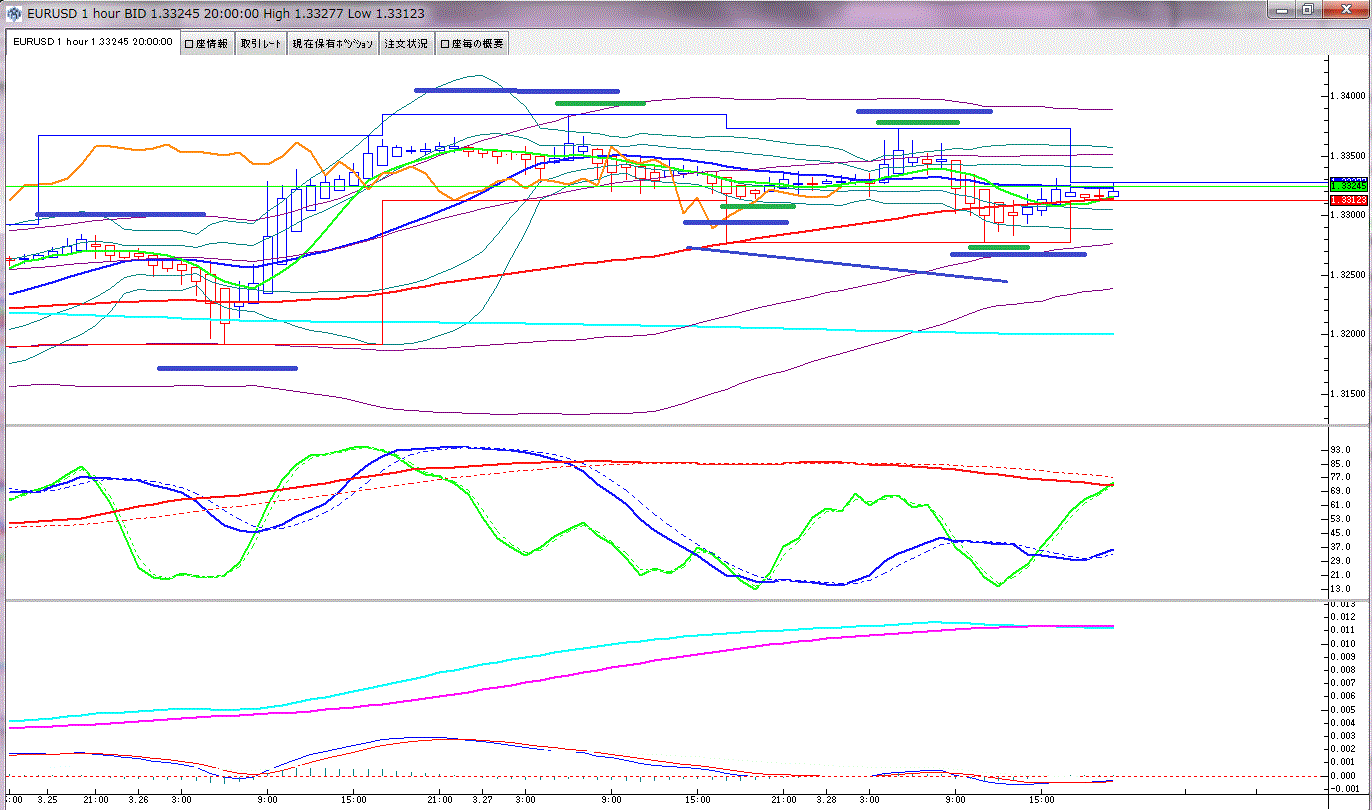1372x810 pixels.
Task: Go to the 注文状況 tab
Action: pos(406,44)
